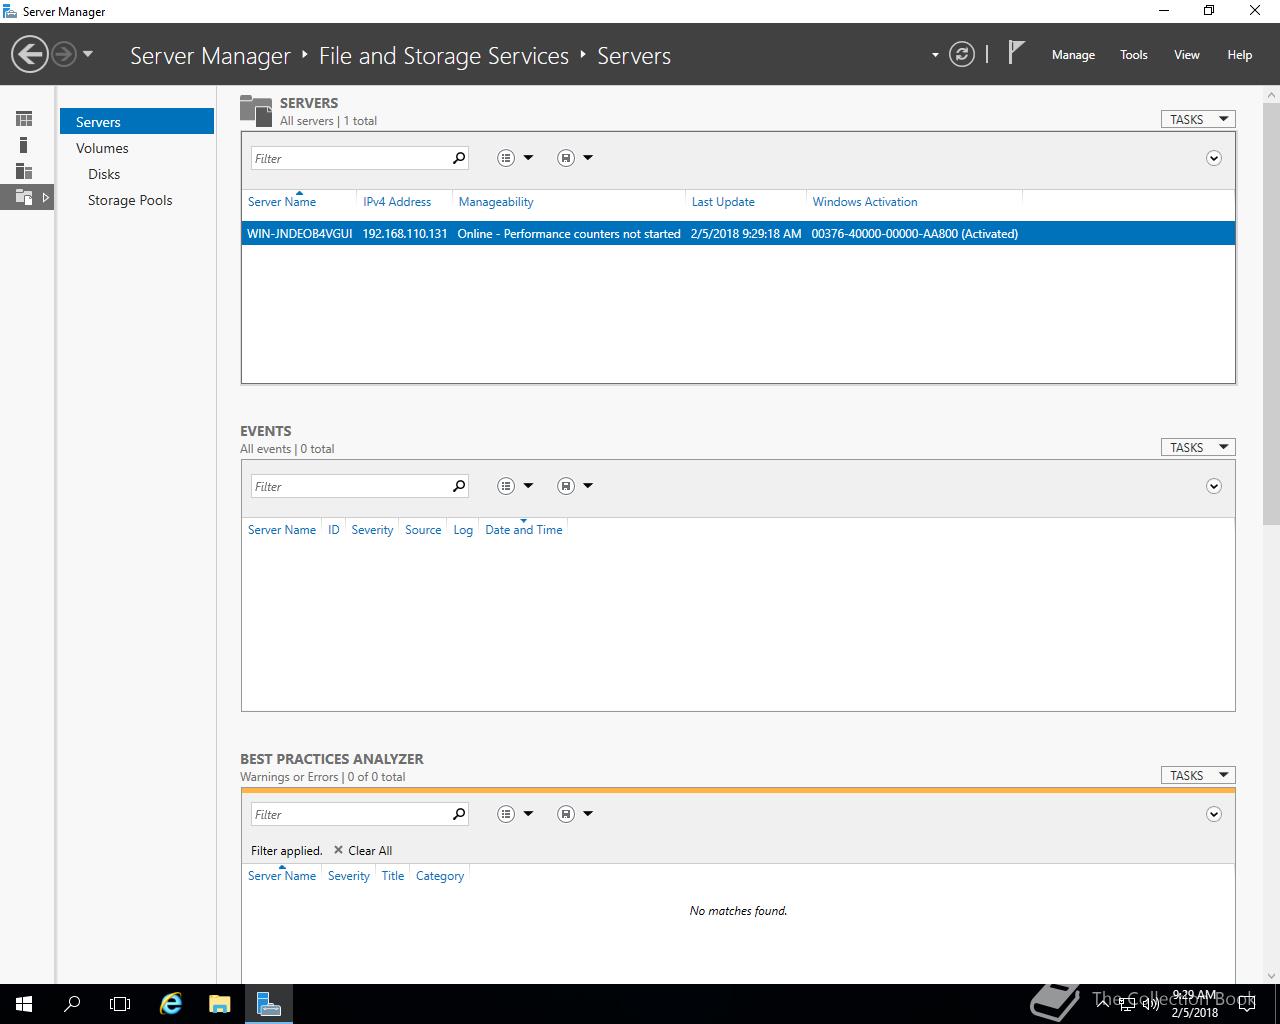Sort Best Practices results by Title
1280x1024 pixels.
[x=393, y=876]
